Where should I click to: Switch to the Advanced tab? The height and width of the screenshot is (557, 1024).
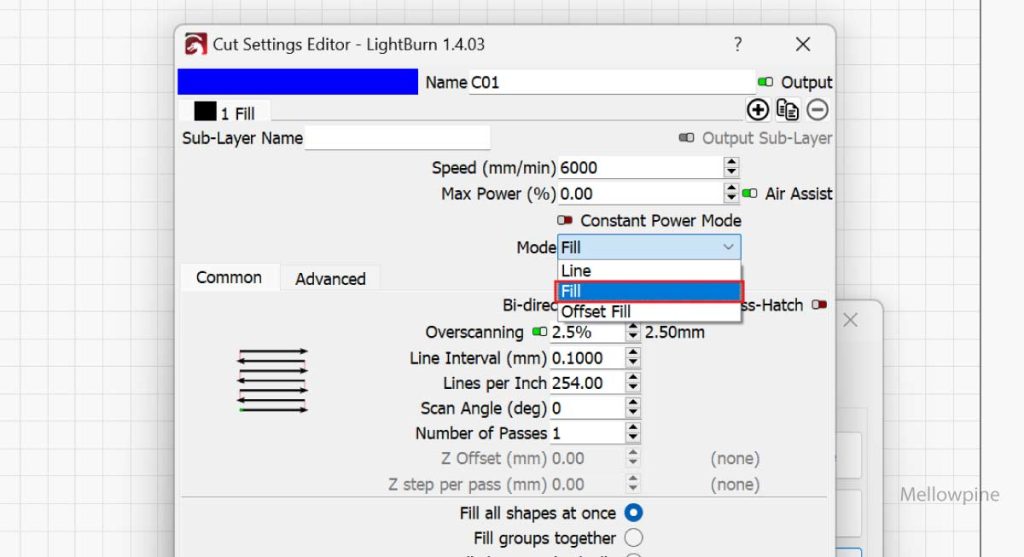point(330,279)
